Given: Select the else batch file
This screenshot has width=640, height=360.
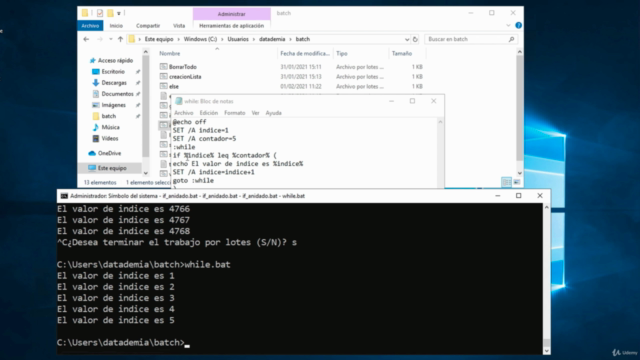Looking at the screenshot, I should point(174,87).
